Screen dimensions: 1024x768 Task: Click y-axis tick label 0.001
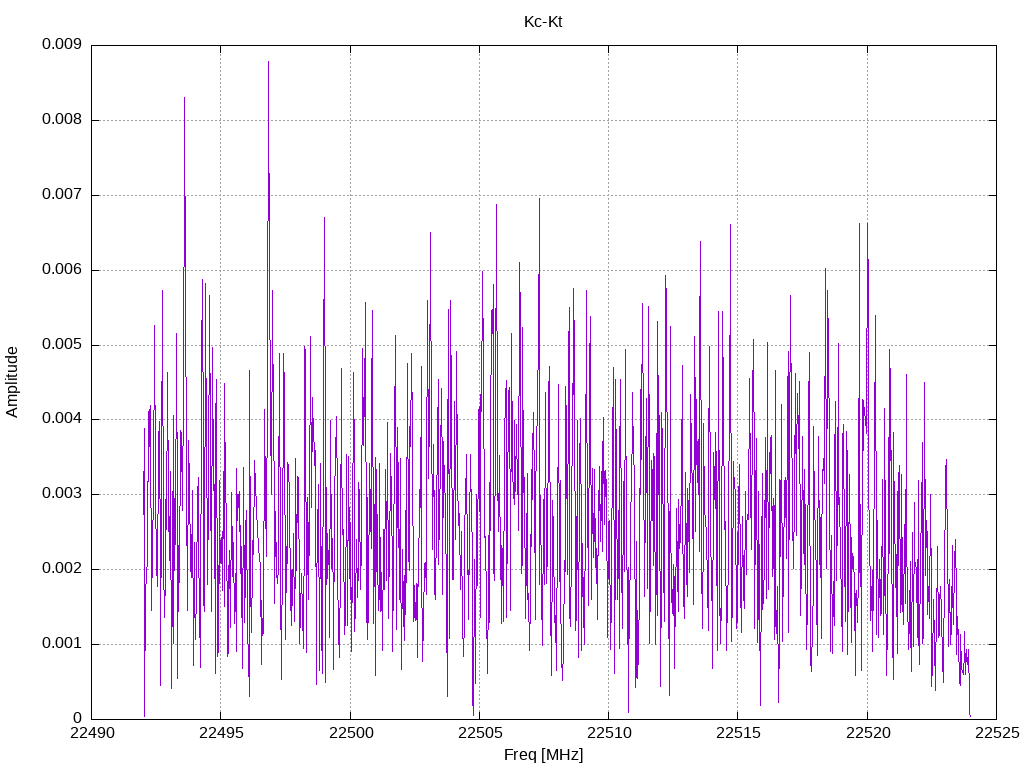click(61, 643)
